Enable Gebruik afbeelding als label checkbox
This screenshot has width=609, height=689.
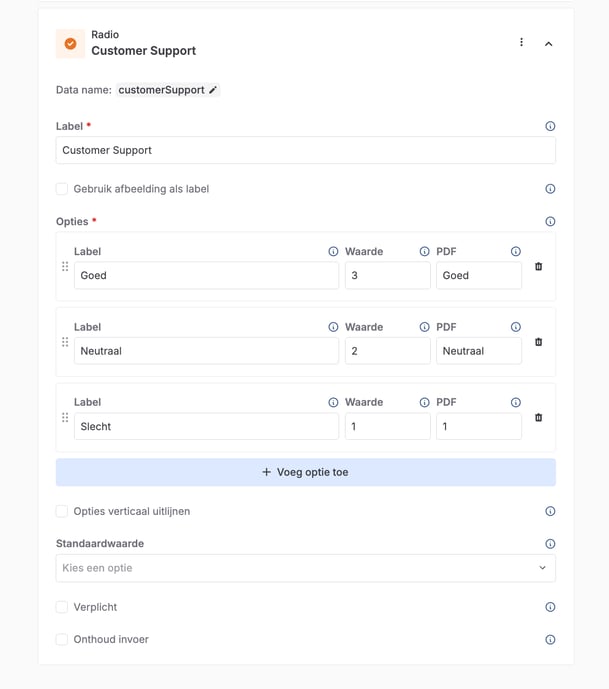coord(62,189)
